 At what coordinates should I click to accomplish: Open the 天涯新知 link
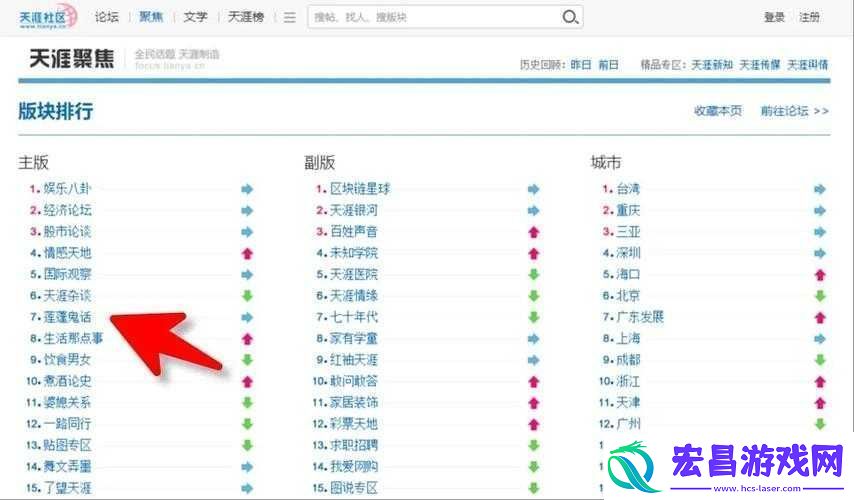click(x=712, y=65)
